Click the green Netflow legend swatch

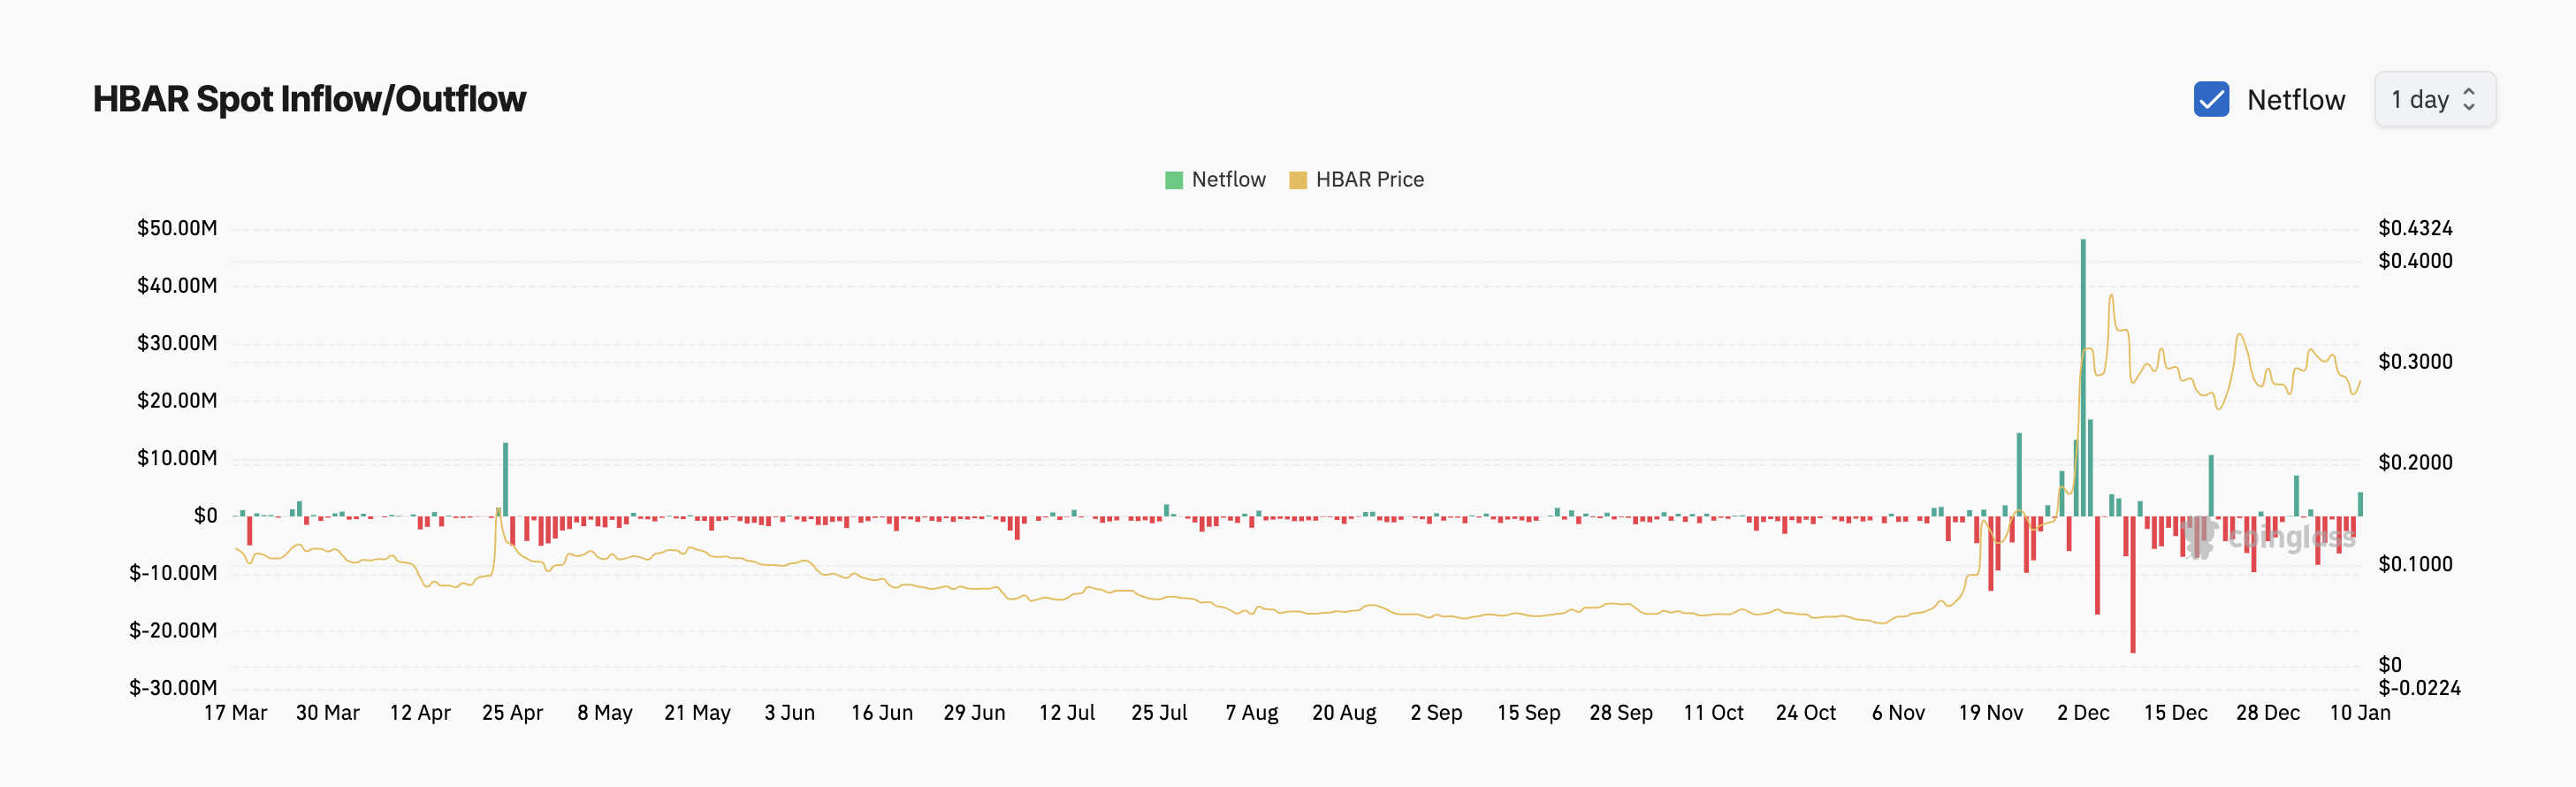click(x=1174, y=180)
